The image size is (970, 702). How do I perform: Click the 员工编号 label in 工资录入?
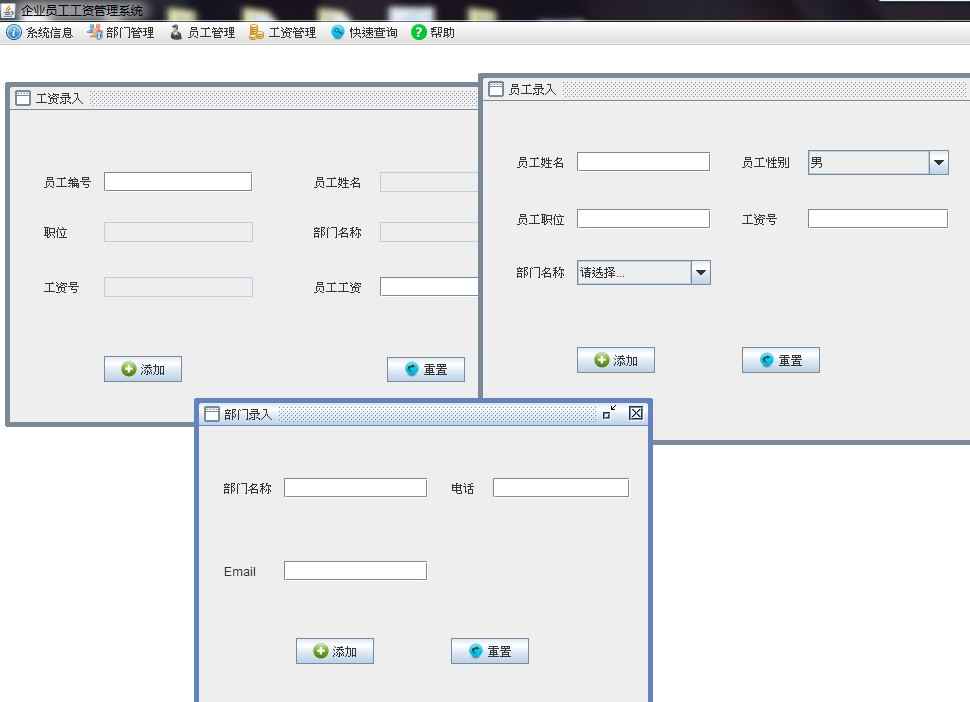point(67,182)
